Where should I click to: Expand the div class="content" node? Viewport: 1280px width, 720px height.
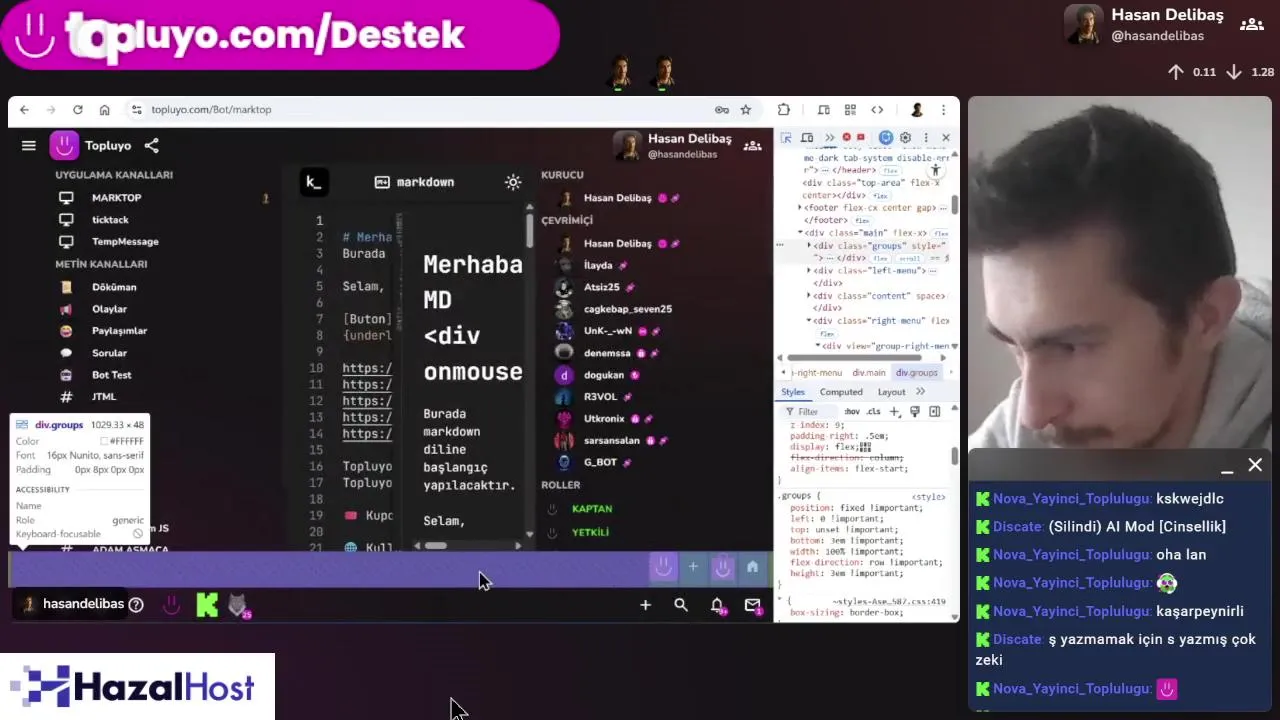tap(809, 296)
